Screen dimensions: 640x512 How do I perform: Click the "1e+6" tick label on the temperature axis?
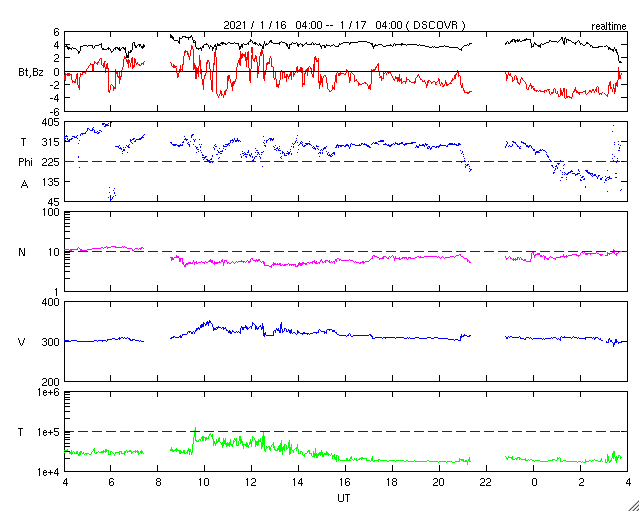point(49,392)
